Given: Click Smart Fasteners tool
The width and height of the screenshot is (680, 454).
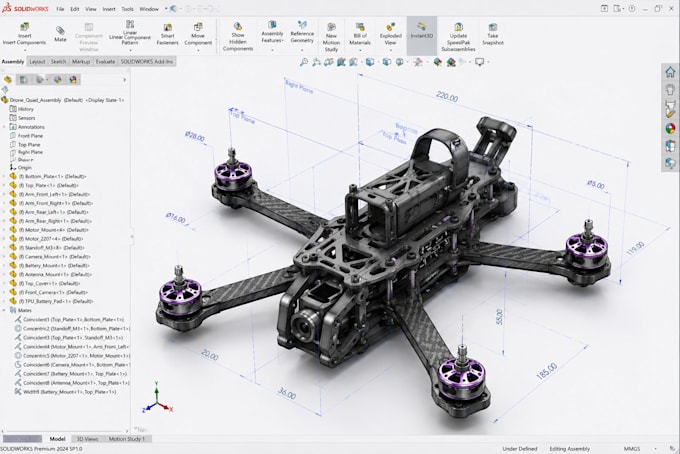Looking at the screenshot, I should [167, 34].
